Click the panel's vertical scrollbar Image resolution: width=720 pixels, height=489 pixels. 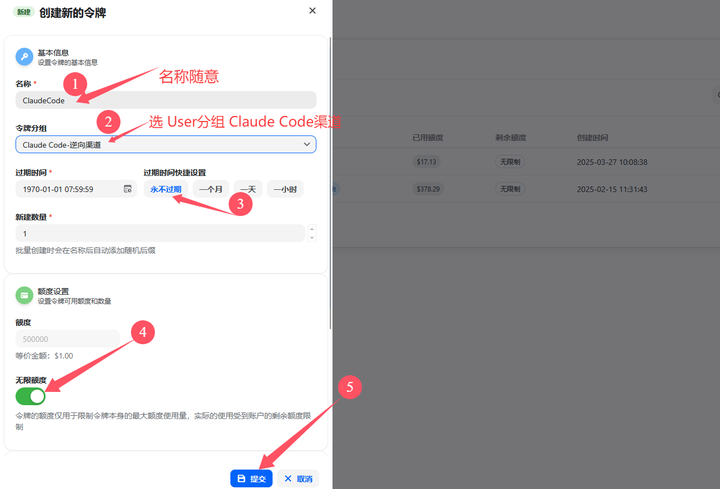(x=330, y=183)
